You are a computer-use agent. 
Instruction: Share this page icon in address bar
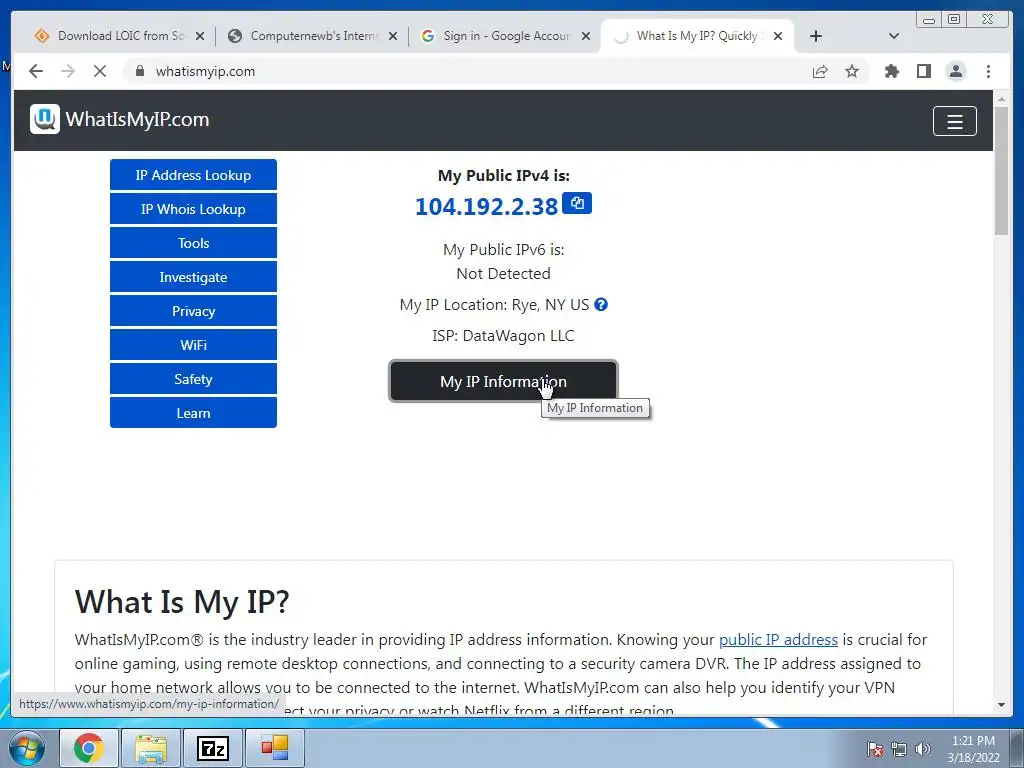820,71
